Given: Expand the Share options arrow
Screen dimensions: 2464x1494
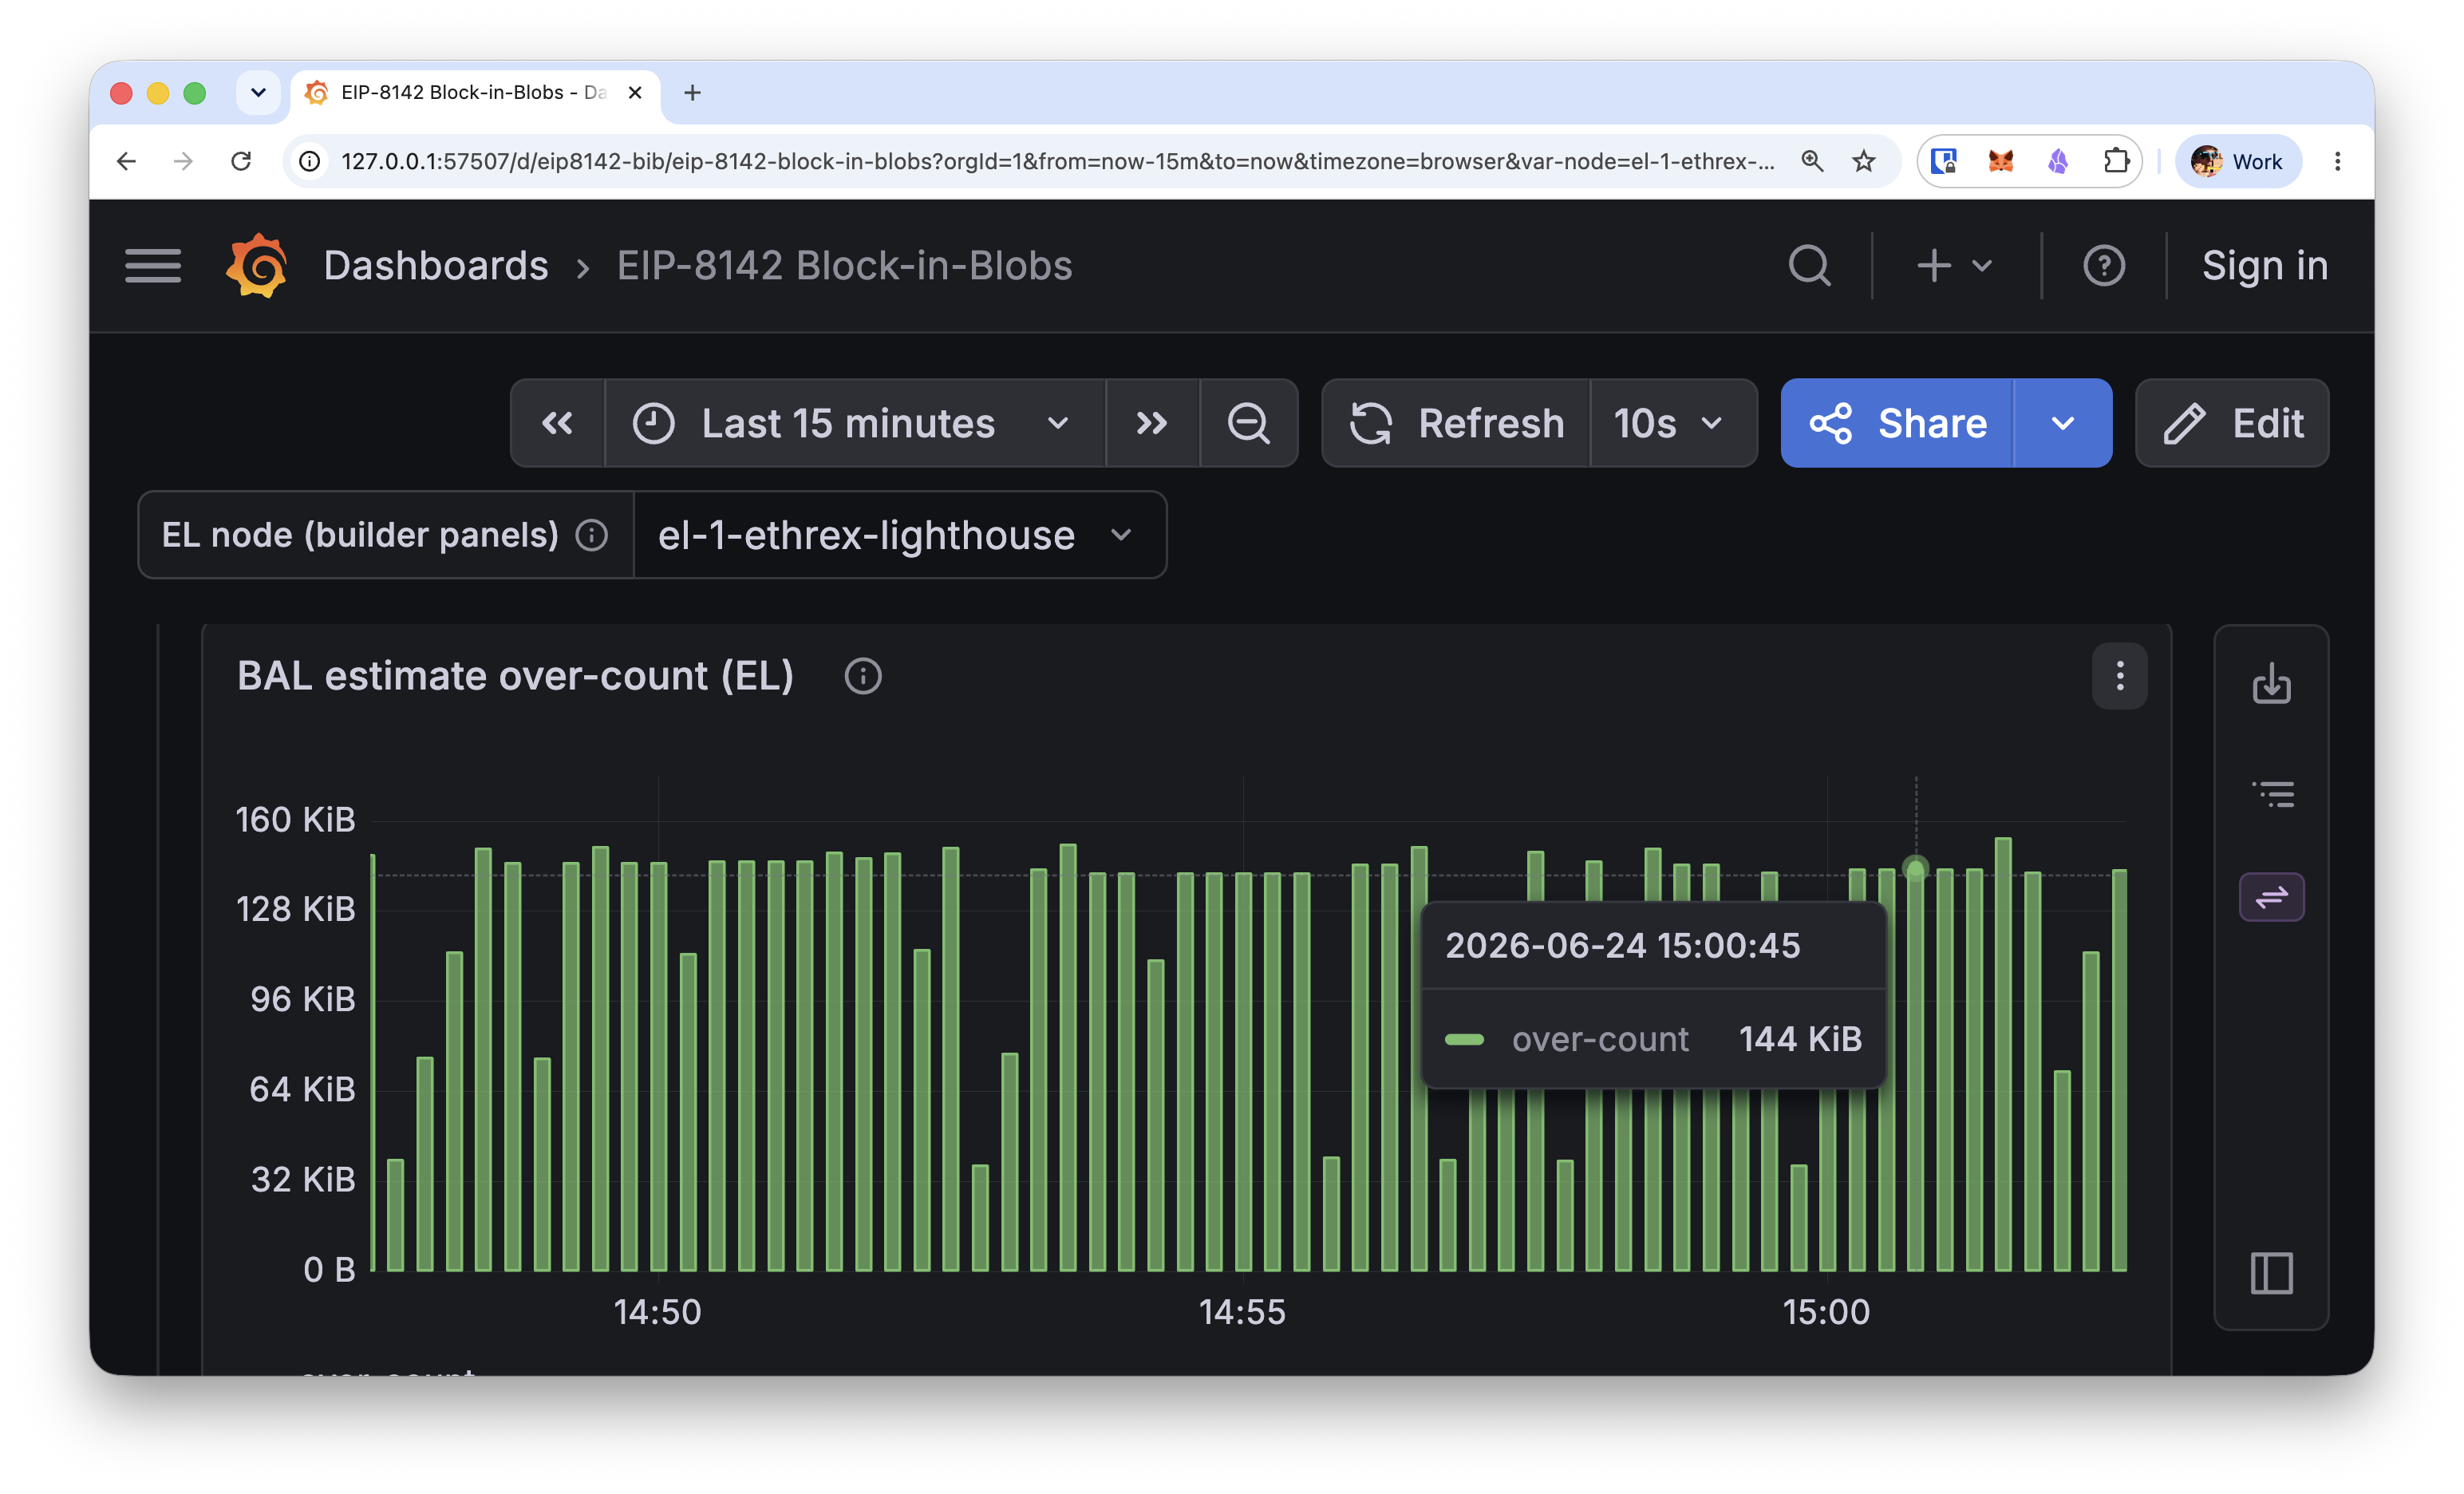Looking at the screenshot, I should 2062,423.
